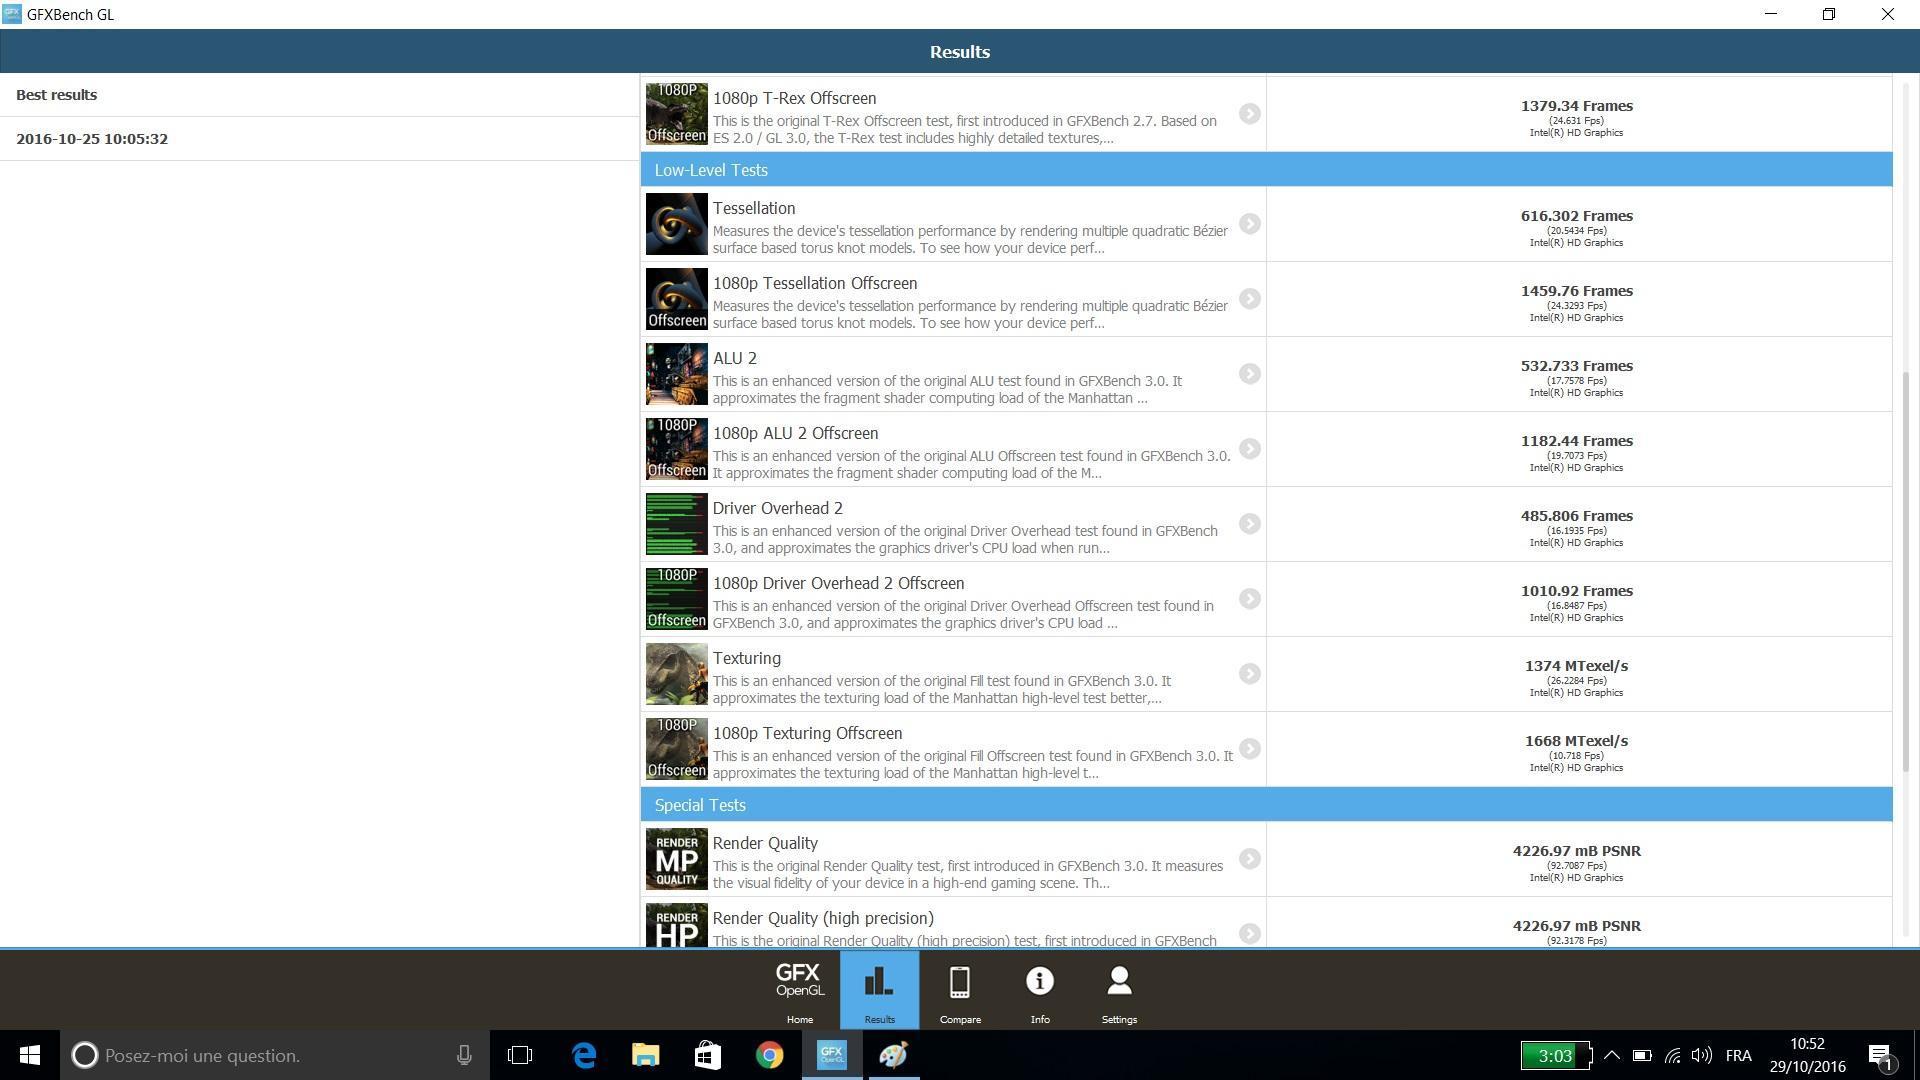This screenshot has width=1920, height=1080.
Task: Select the 2016-10-25 10:05:32 result entry
Action: (x=92, y=139)
